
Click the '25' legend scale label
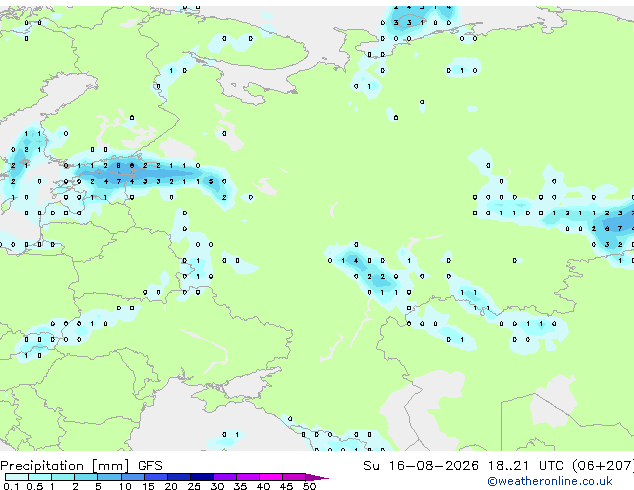click(x=194, y=486)
